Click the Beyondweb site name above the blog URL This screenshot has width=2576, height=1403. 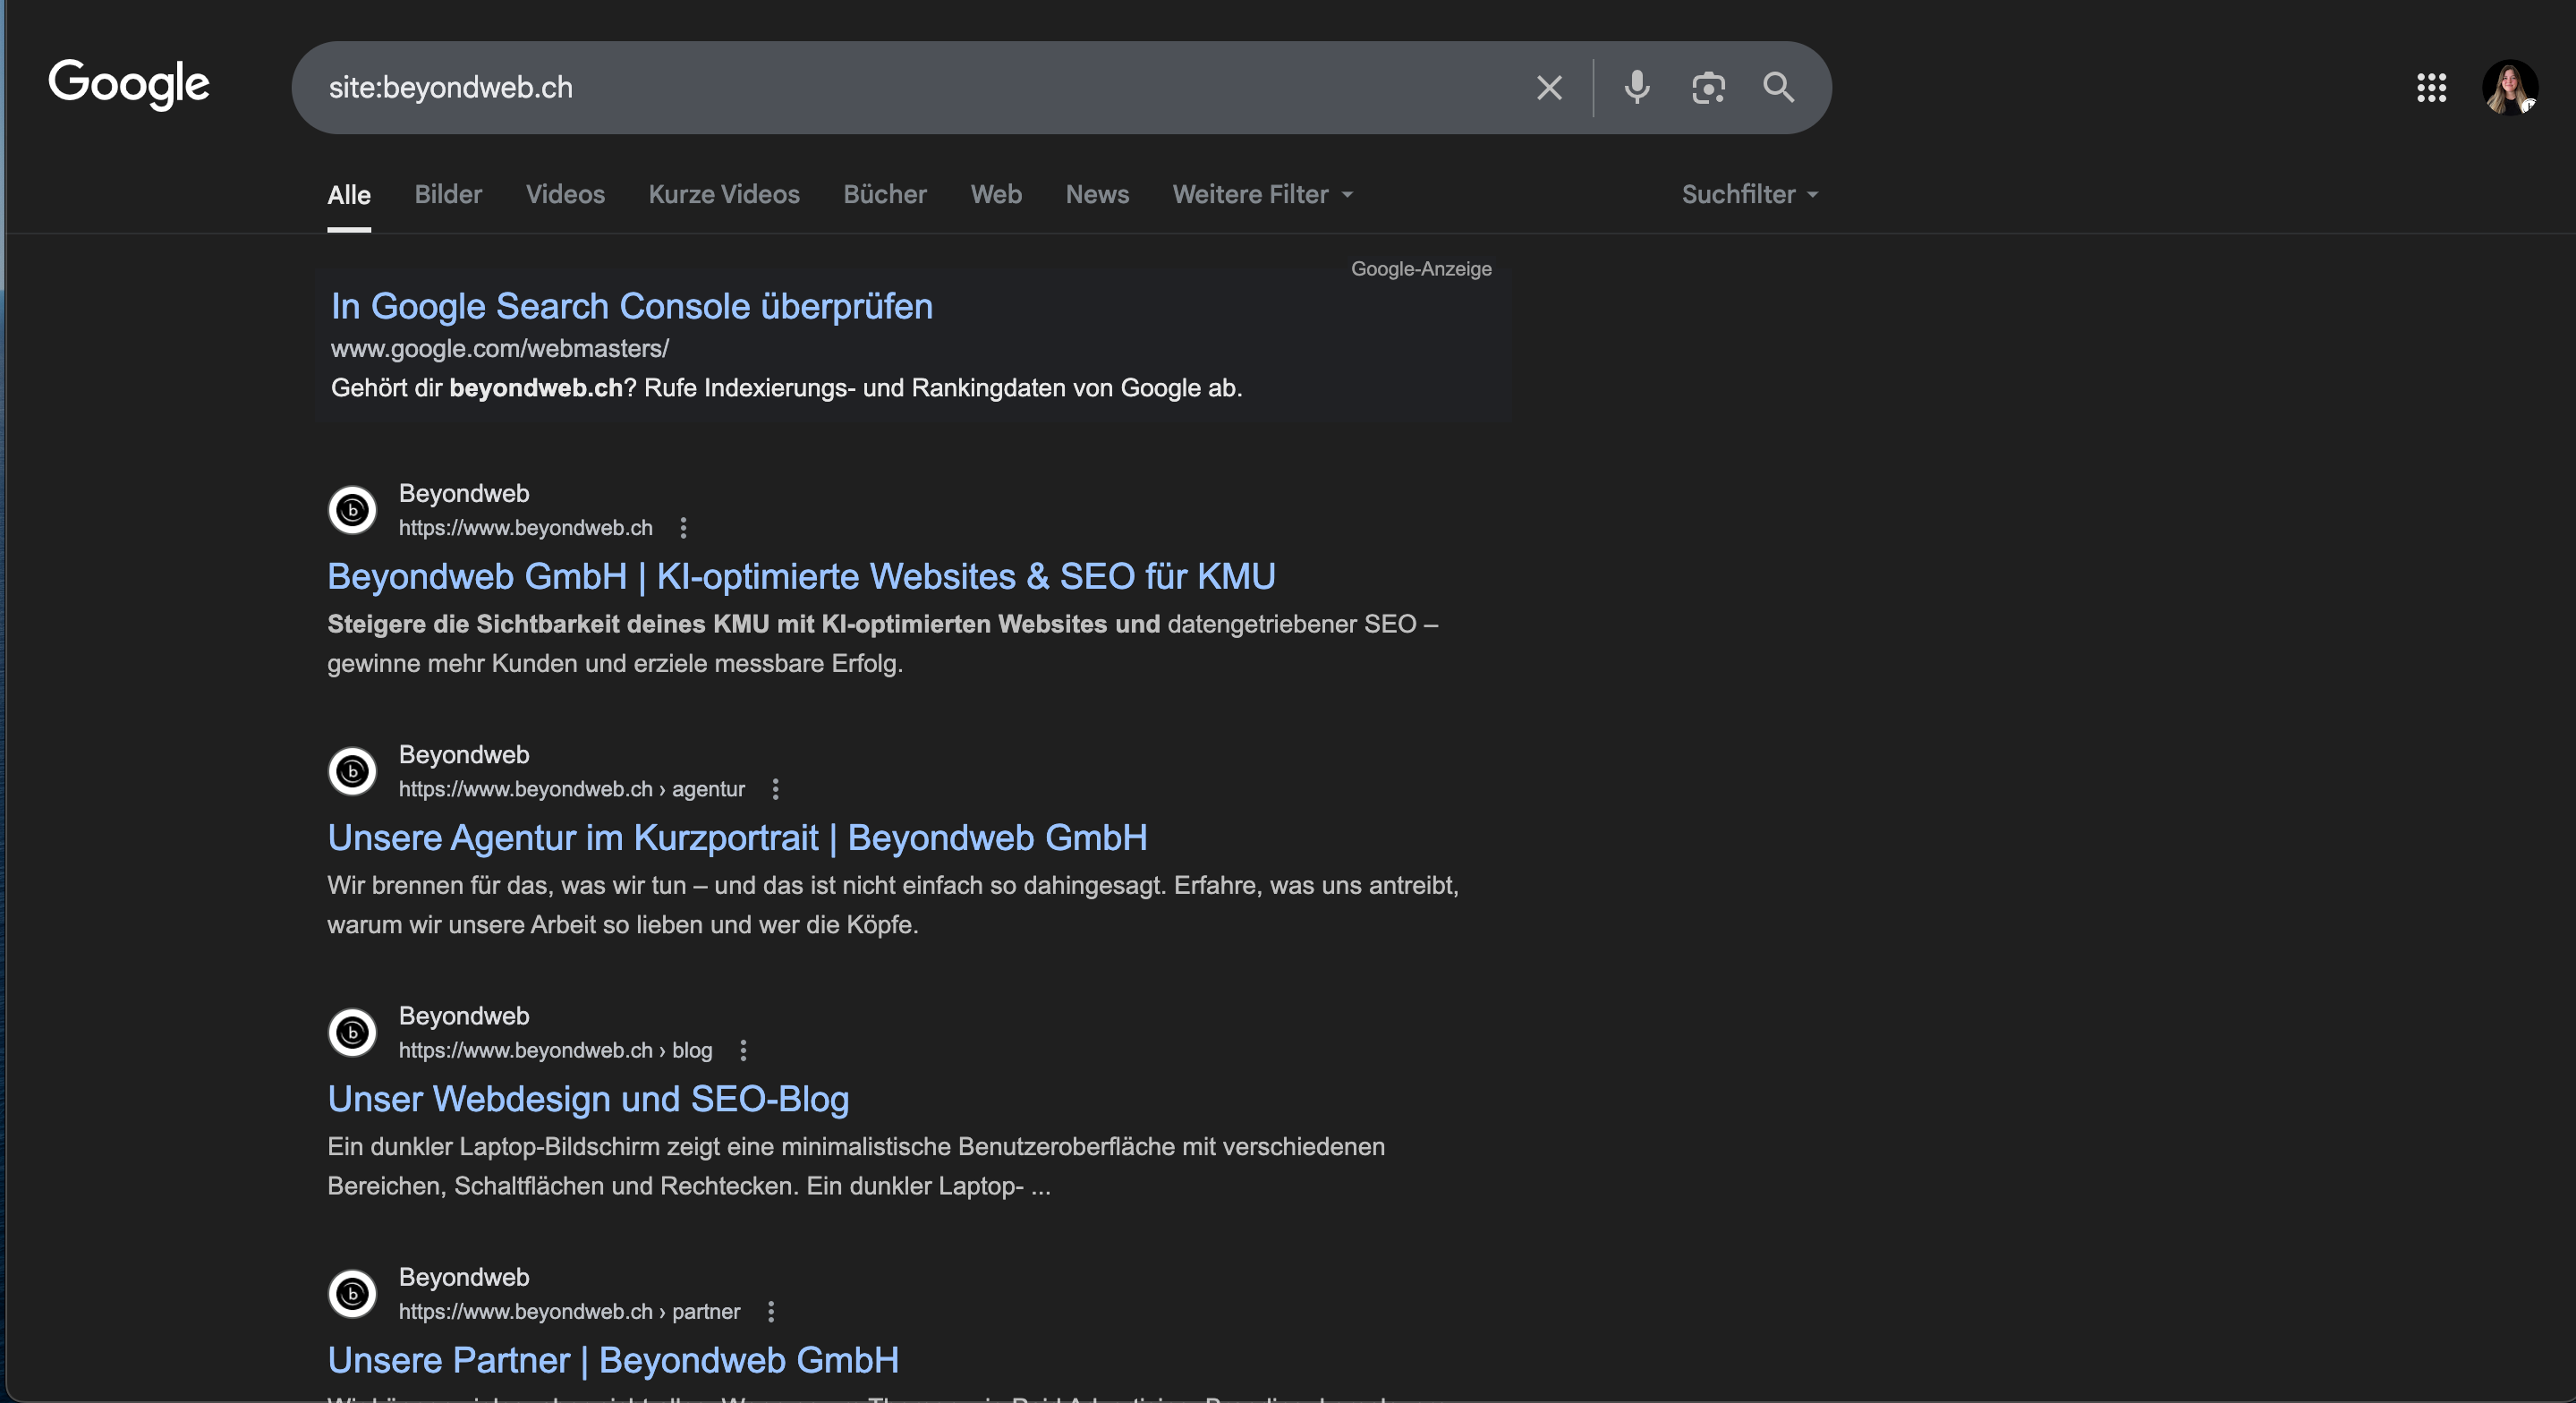464,1016
